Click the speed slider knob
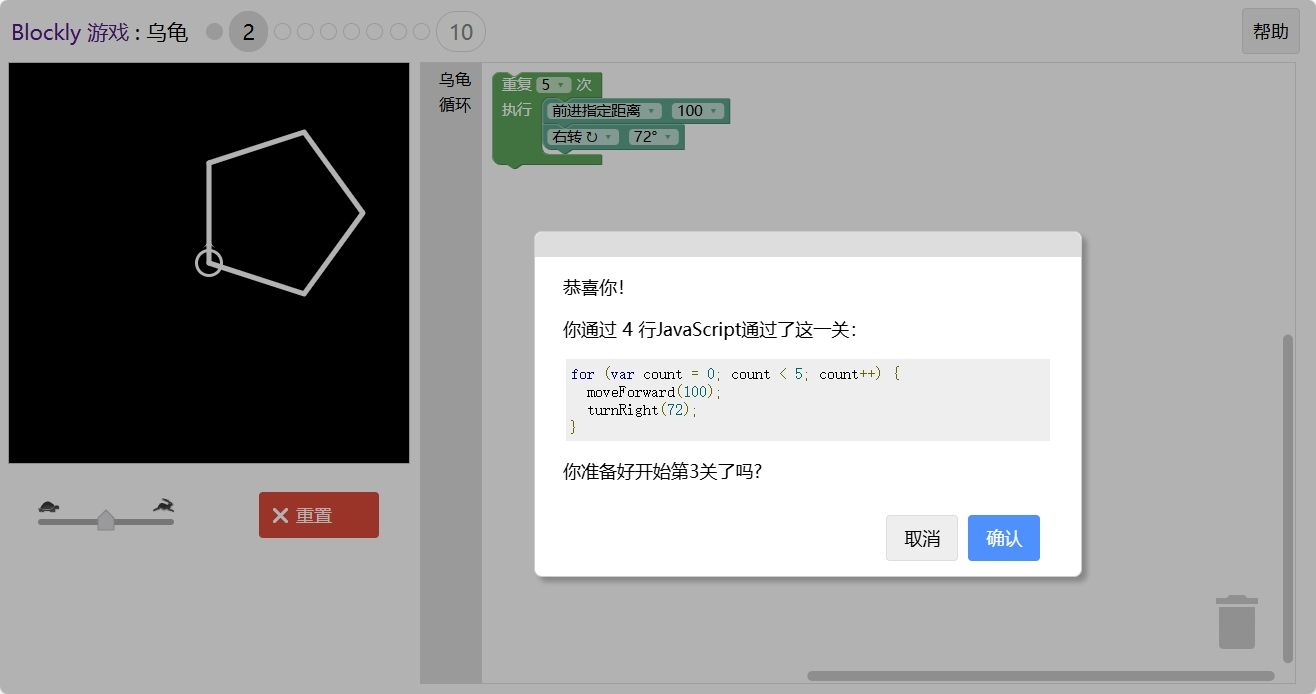Image resolution: width=1316 pixels, height=694 pixels. click(x=106, y=520)
